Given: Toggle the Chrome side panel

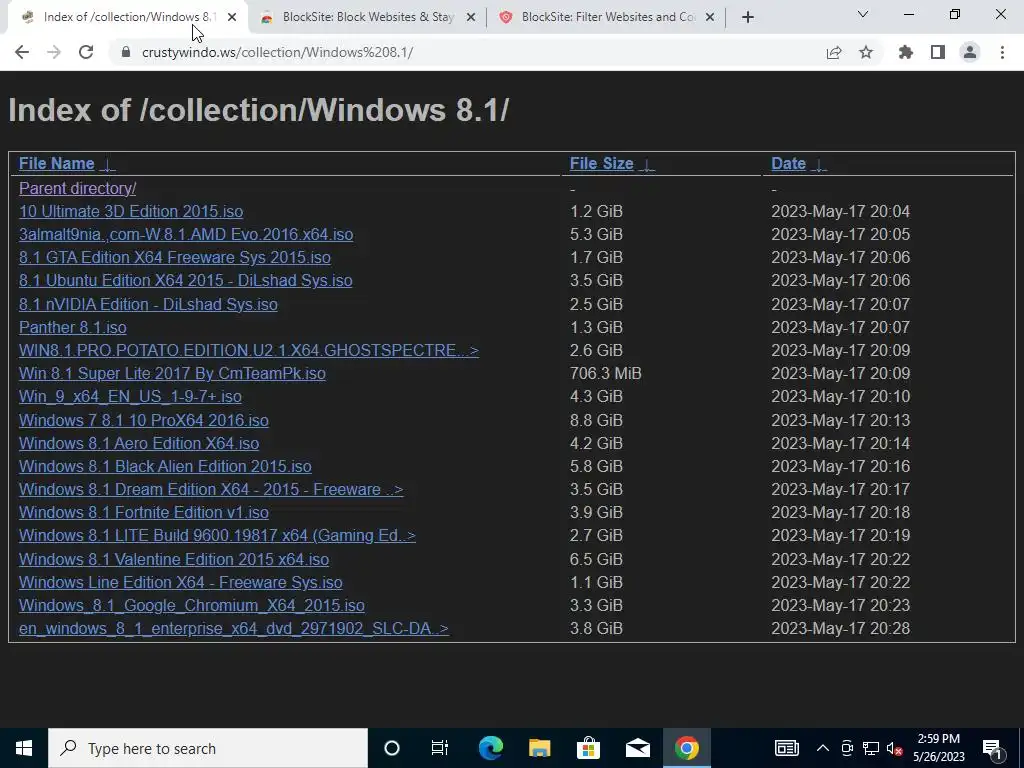Looking at the screenshot, I should 938,52.
